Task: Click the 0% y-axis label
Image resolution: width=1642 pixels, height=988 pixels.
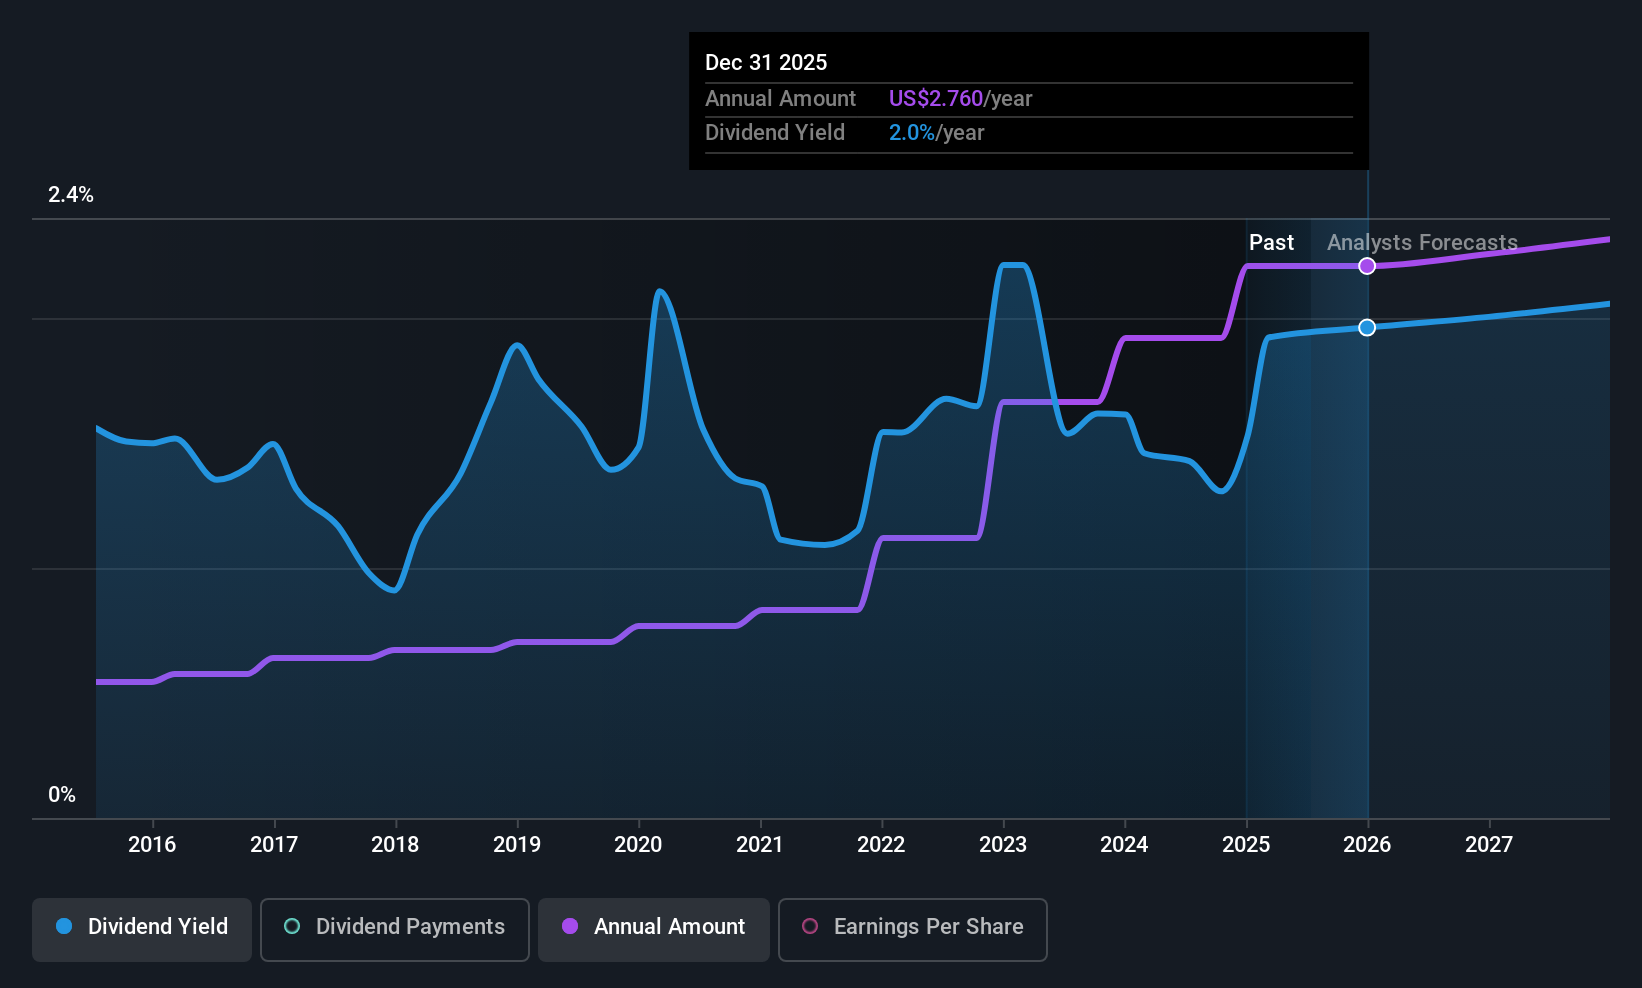Action: pyautogui.click(x=62, y=795)
